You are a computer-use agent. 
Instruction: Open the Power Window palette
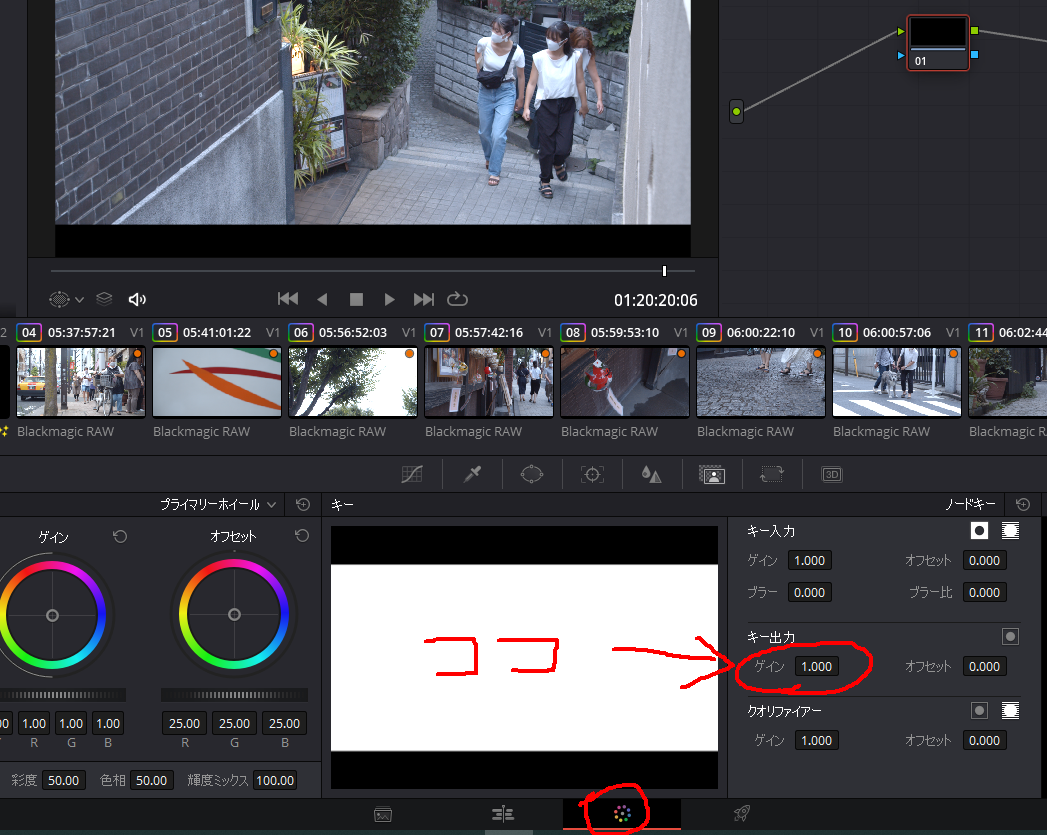[532, 475]
